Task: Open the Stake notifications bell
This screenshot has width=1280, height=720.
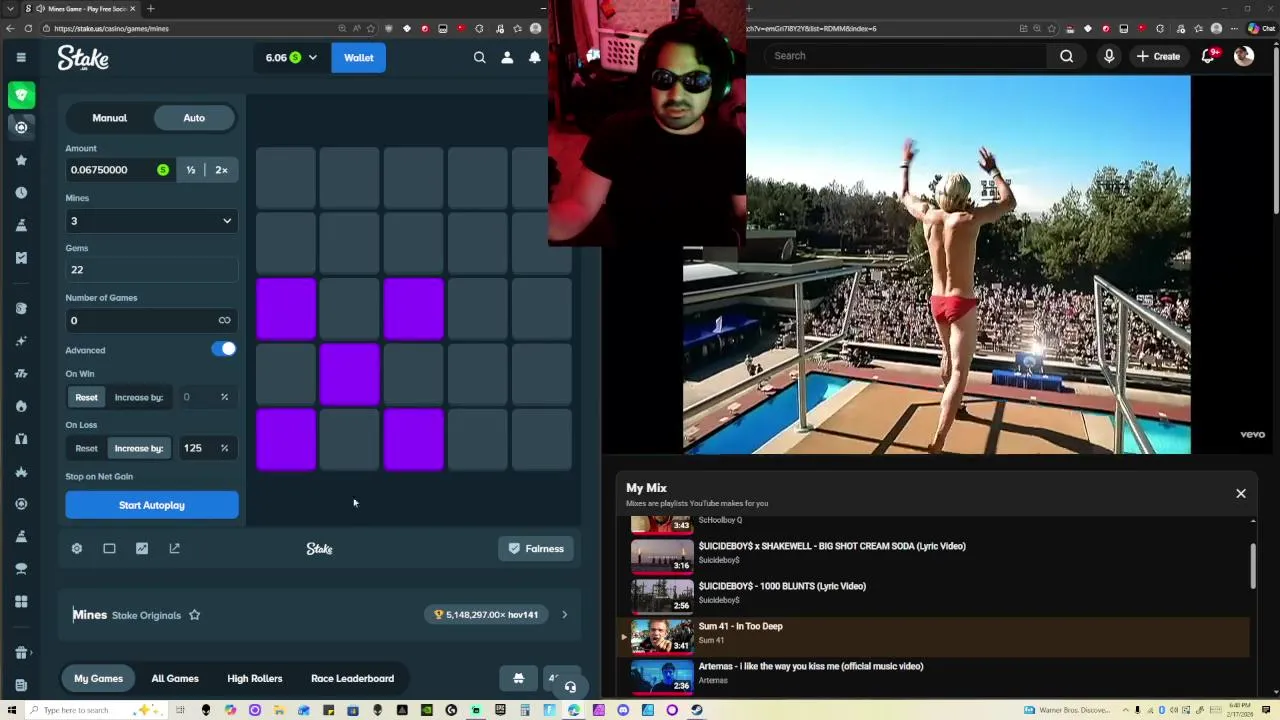Action: pos(535,58)
